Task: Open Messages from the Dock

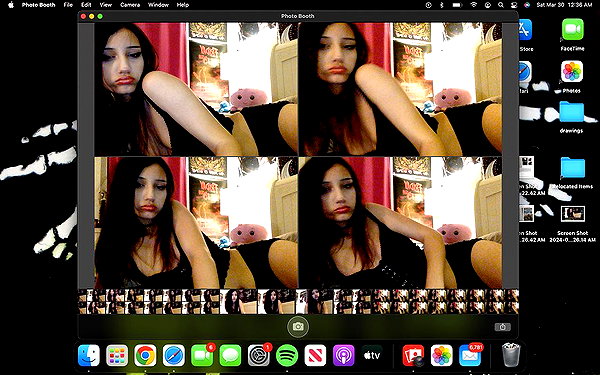Action: click(230, 355)
